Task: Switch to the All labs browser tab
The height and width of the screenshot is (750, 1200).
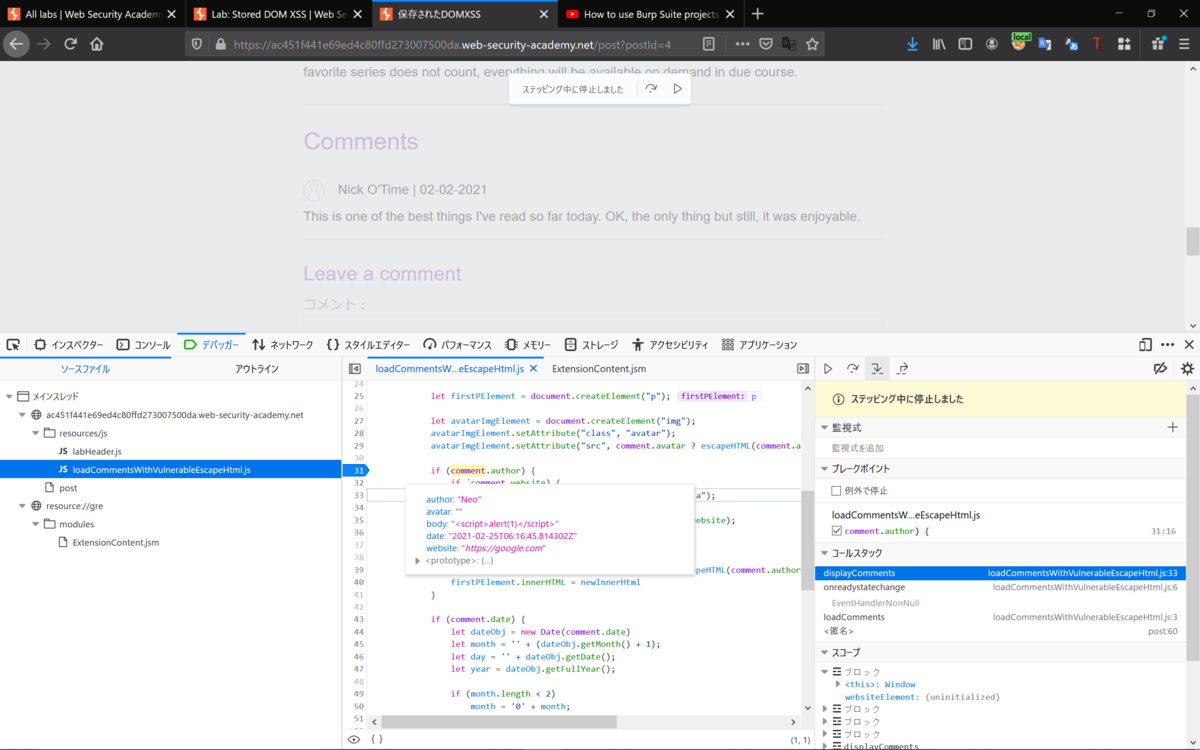Action: point(91,14)
